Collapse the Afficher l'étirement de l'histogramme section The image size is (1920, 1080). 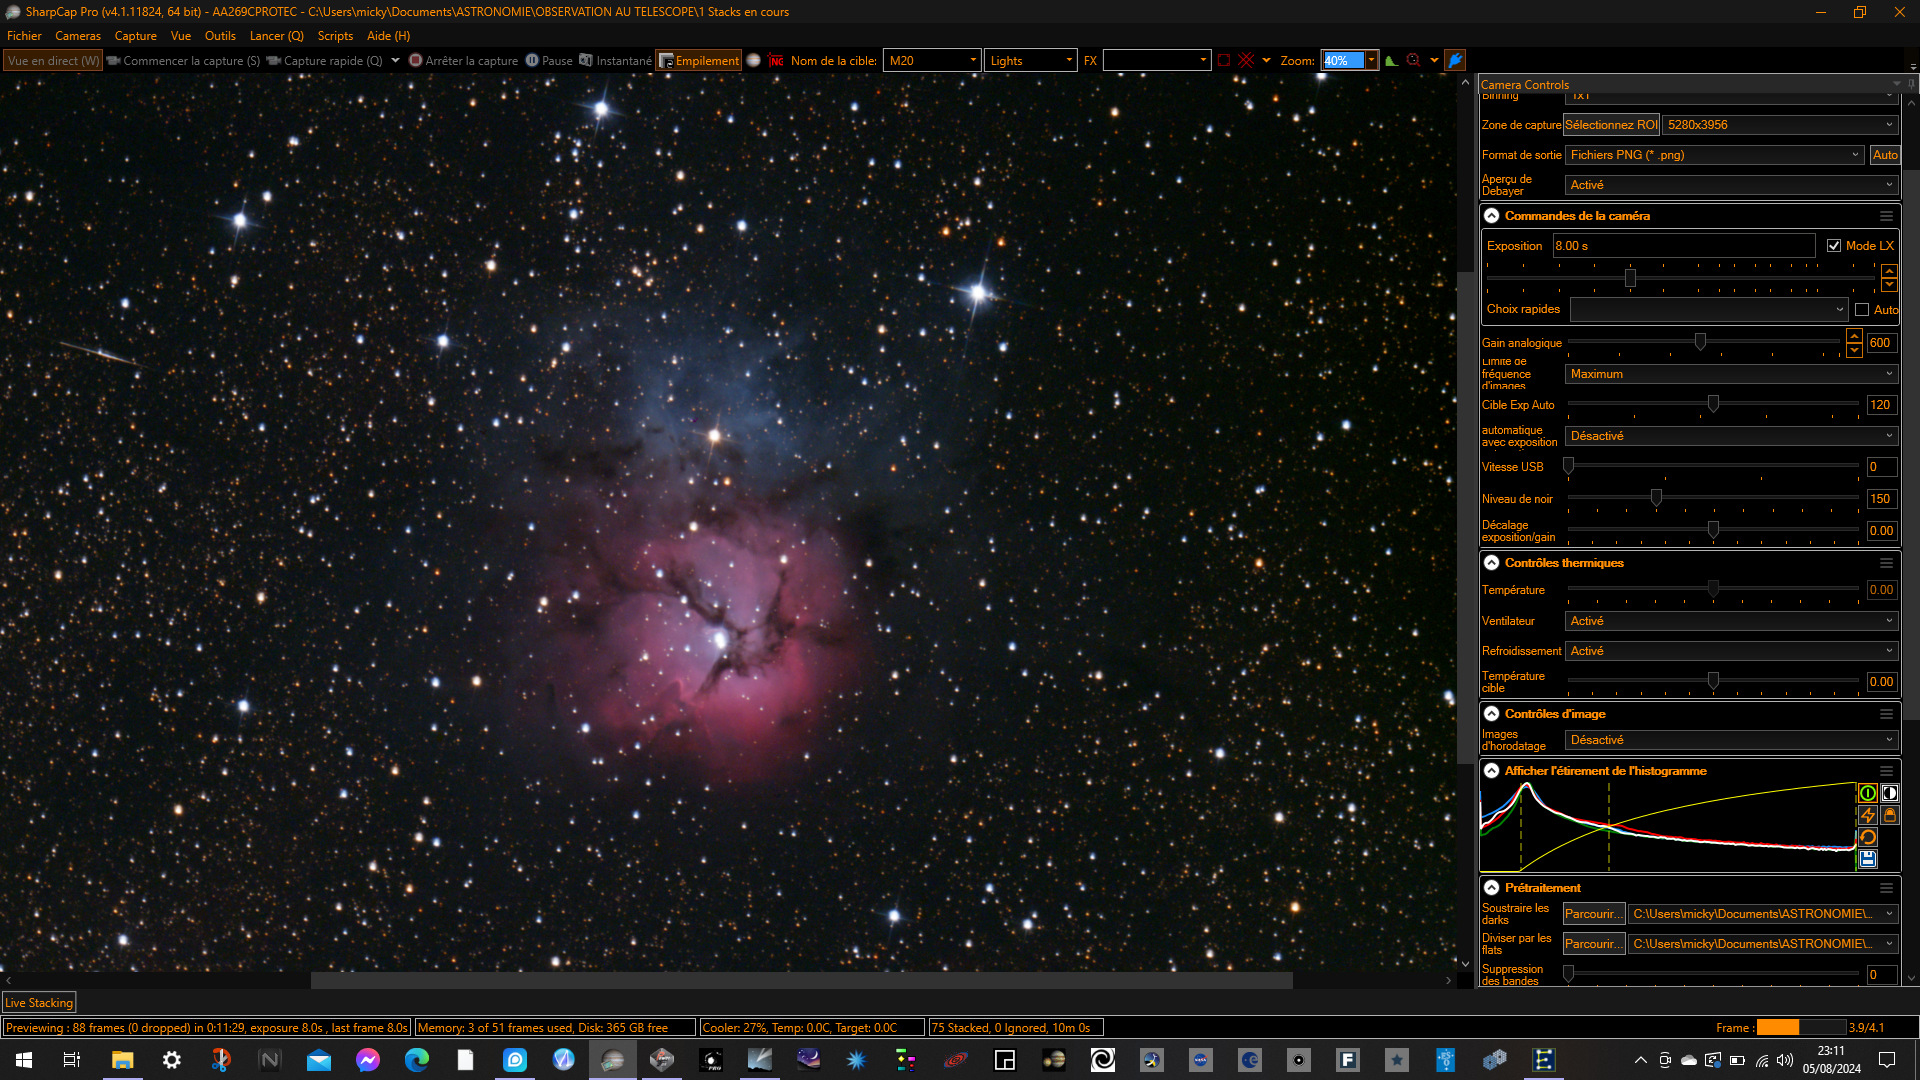click(1491, 771)
